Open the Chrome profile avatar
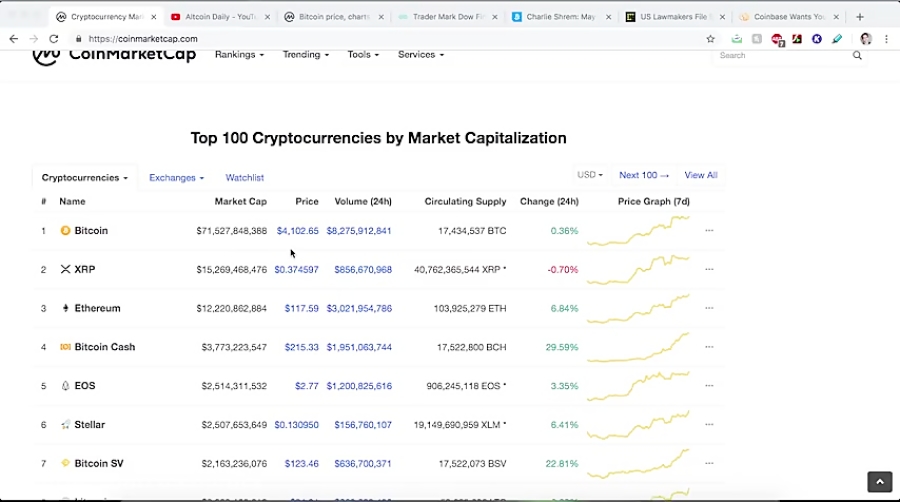Image resolution: width=900 pixels, height=502 pixels. 866,39
